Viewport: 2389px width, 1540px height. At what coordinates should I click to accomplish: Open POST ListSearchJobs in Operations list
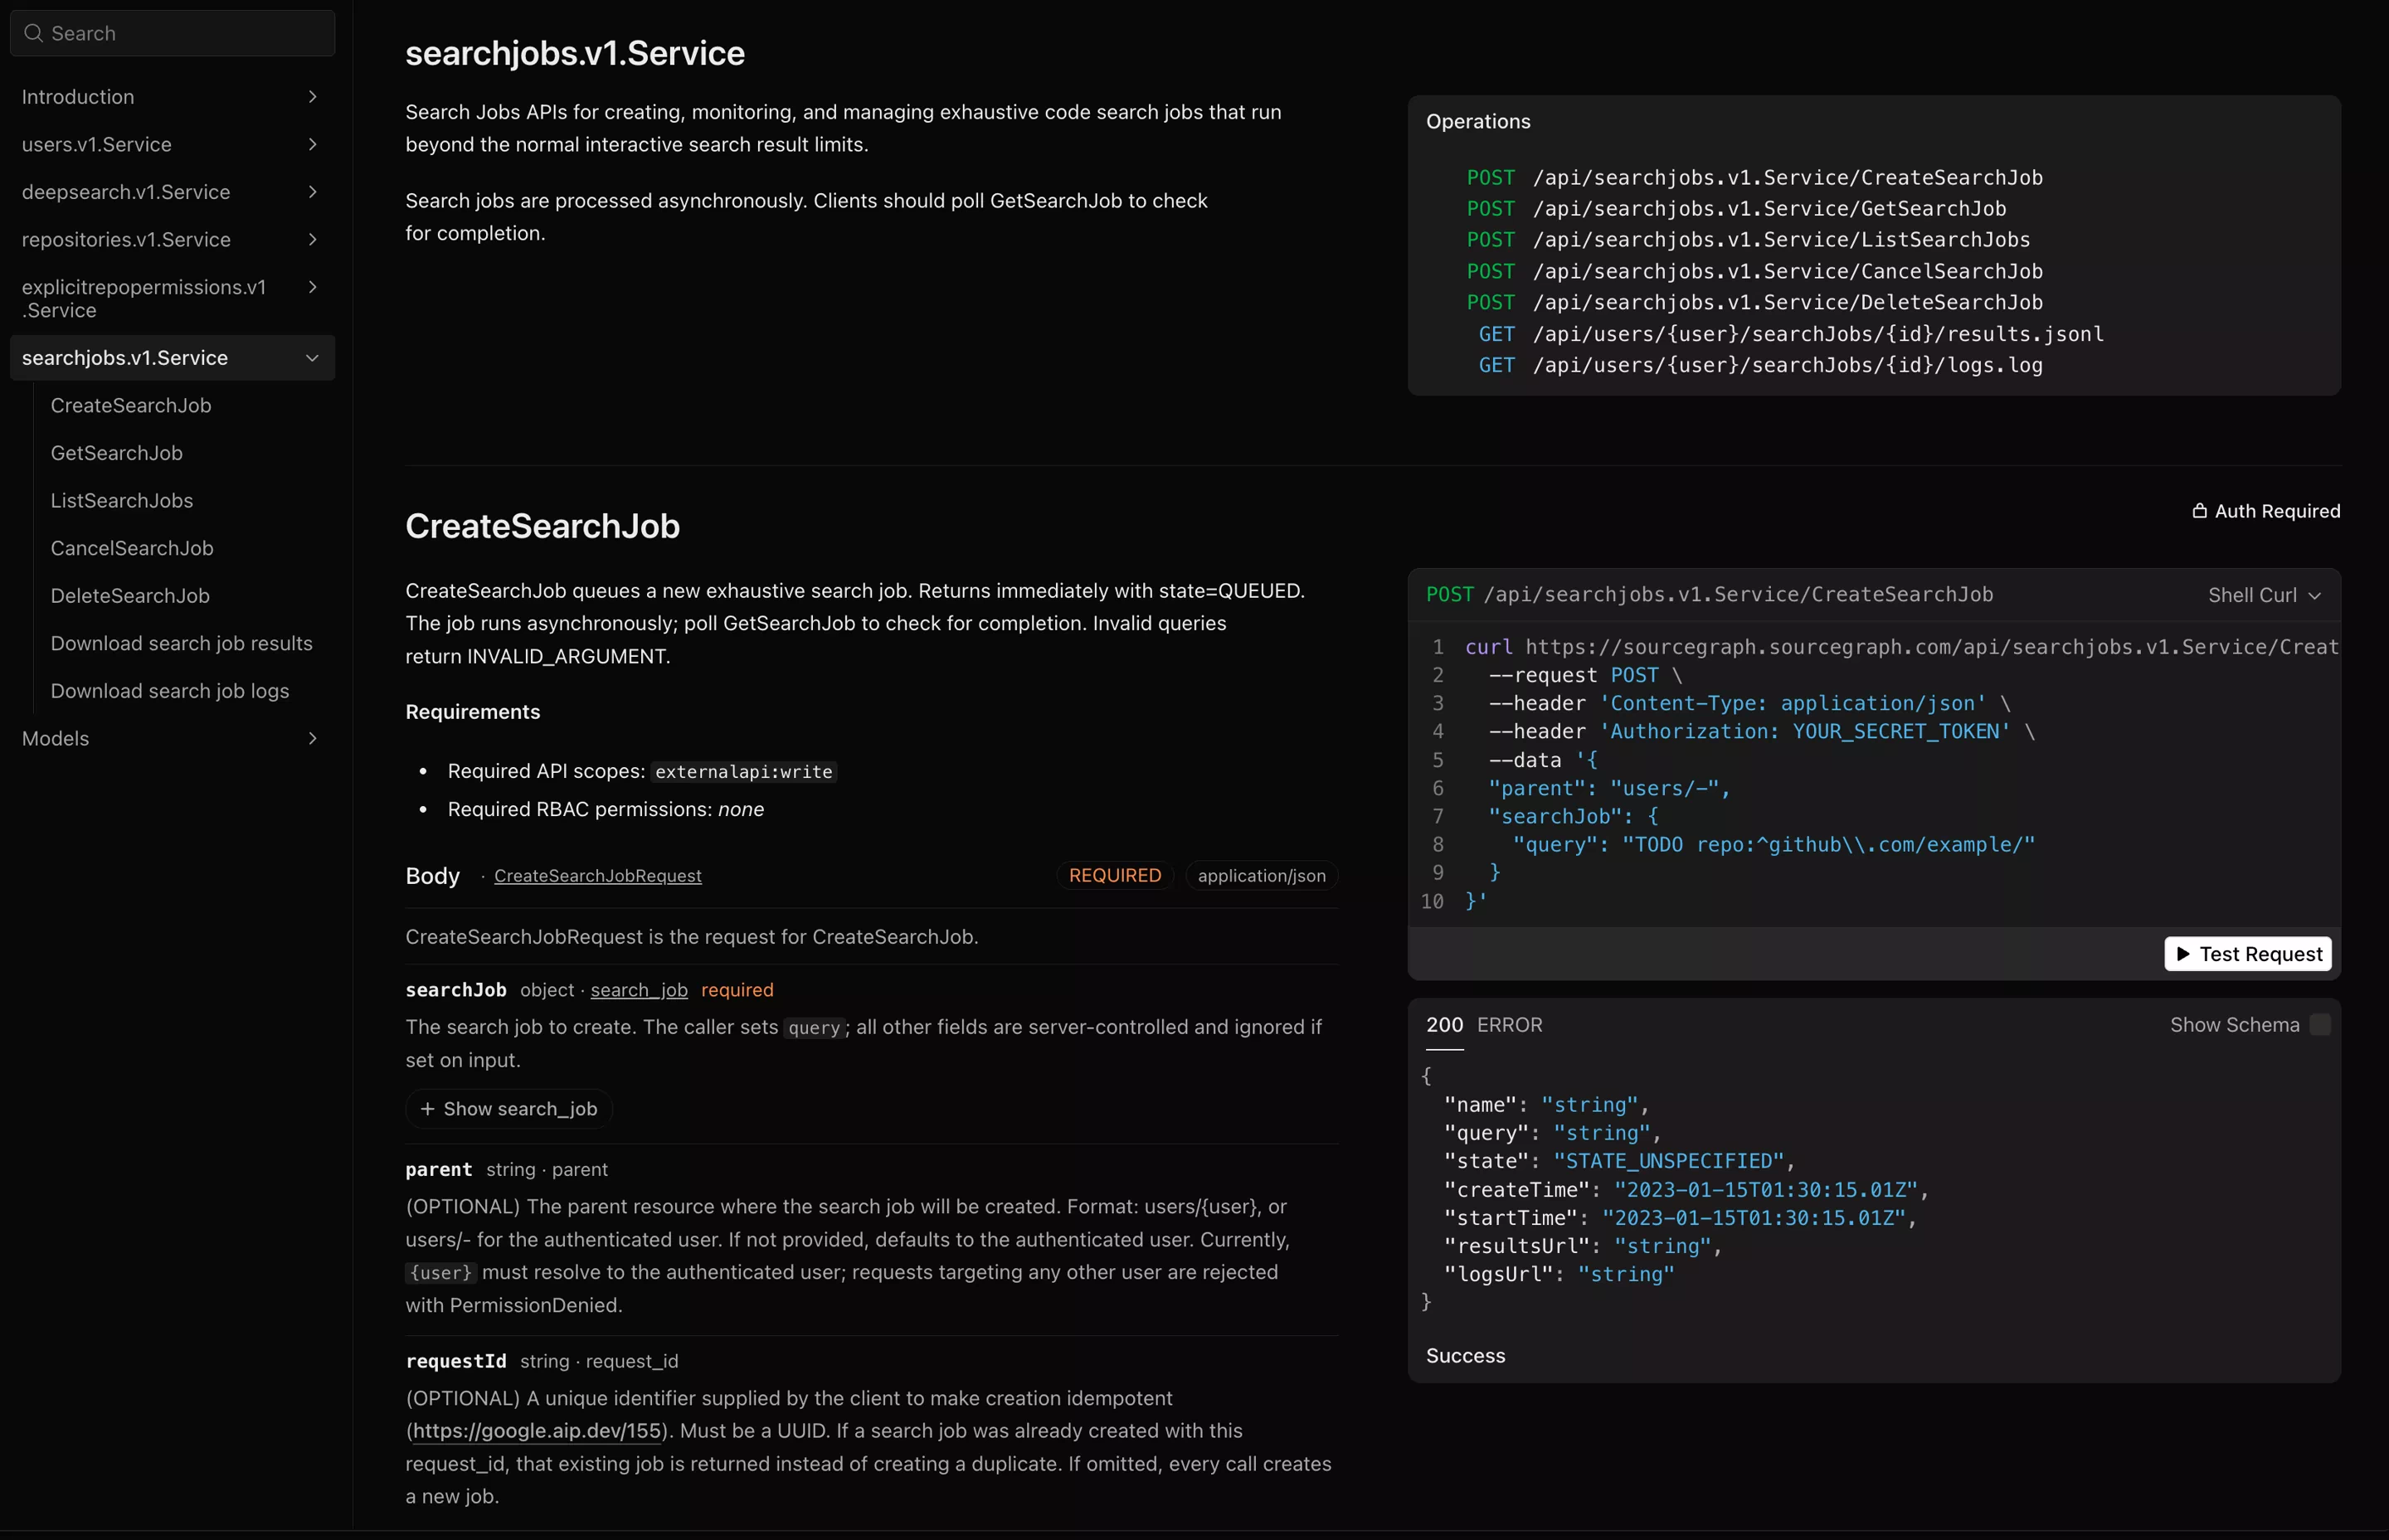point(1748,239)
